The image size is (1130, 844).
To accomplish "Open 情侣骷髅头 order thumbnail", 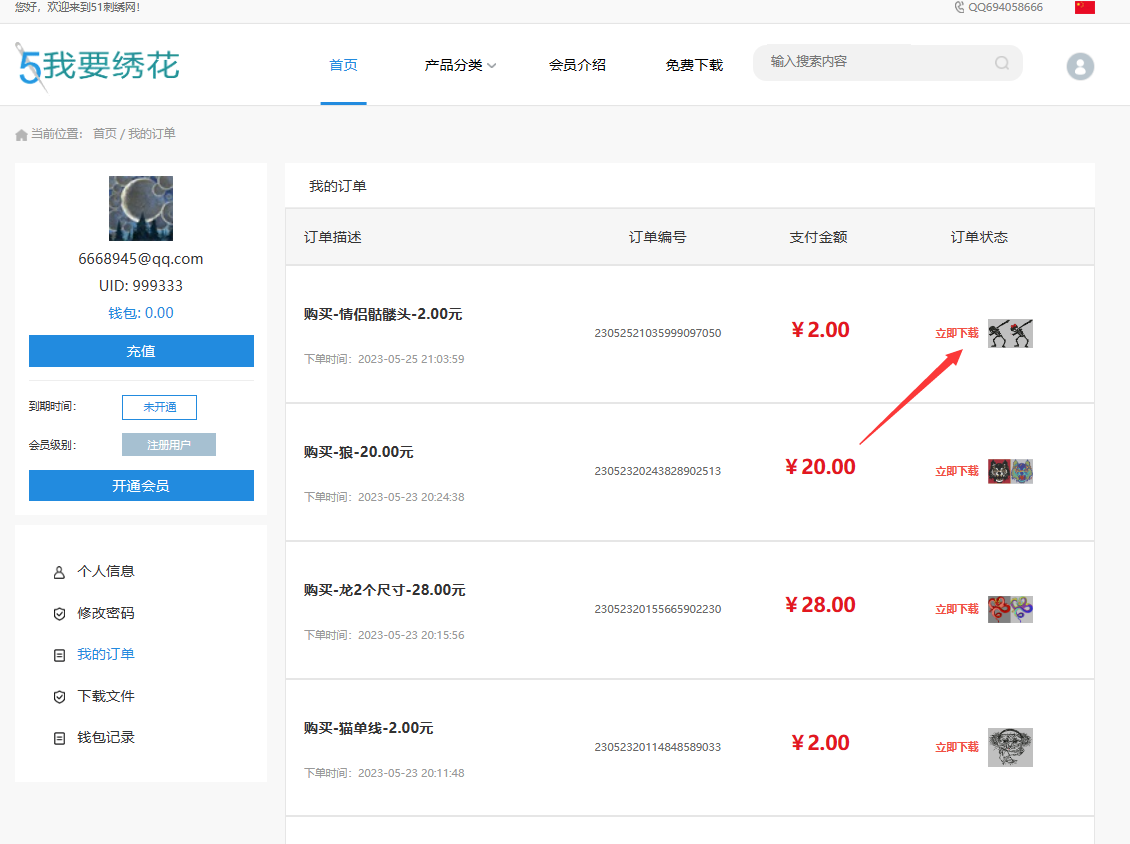I will tap(1010, 333).
